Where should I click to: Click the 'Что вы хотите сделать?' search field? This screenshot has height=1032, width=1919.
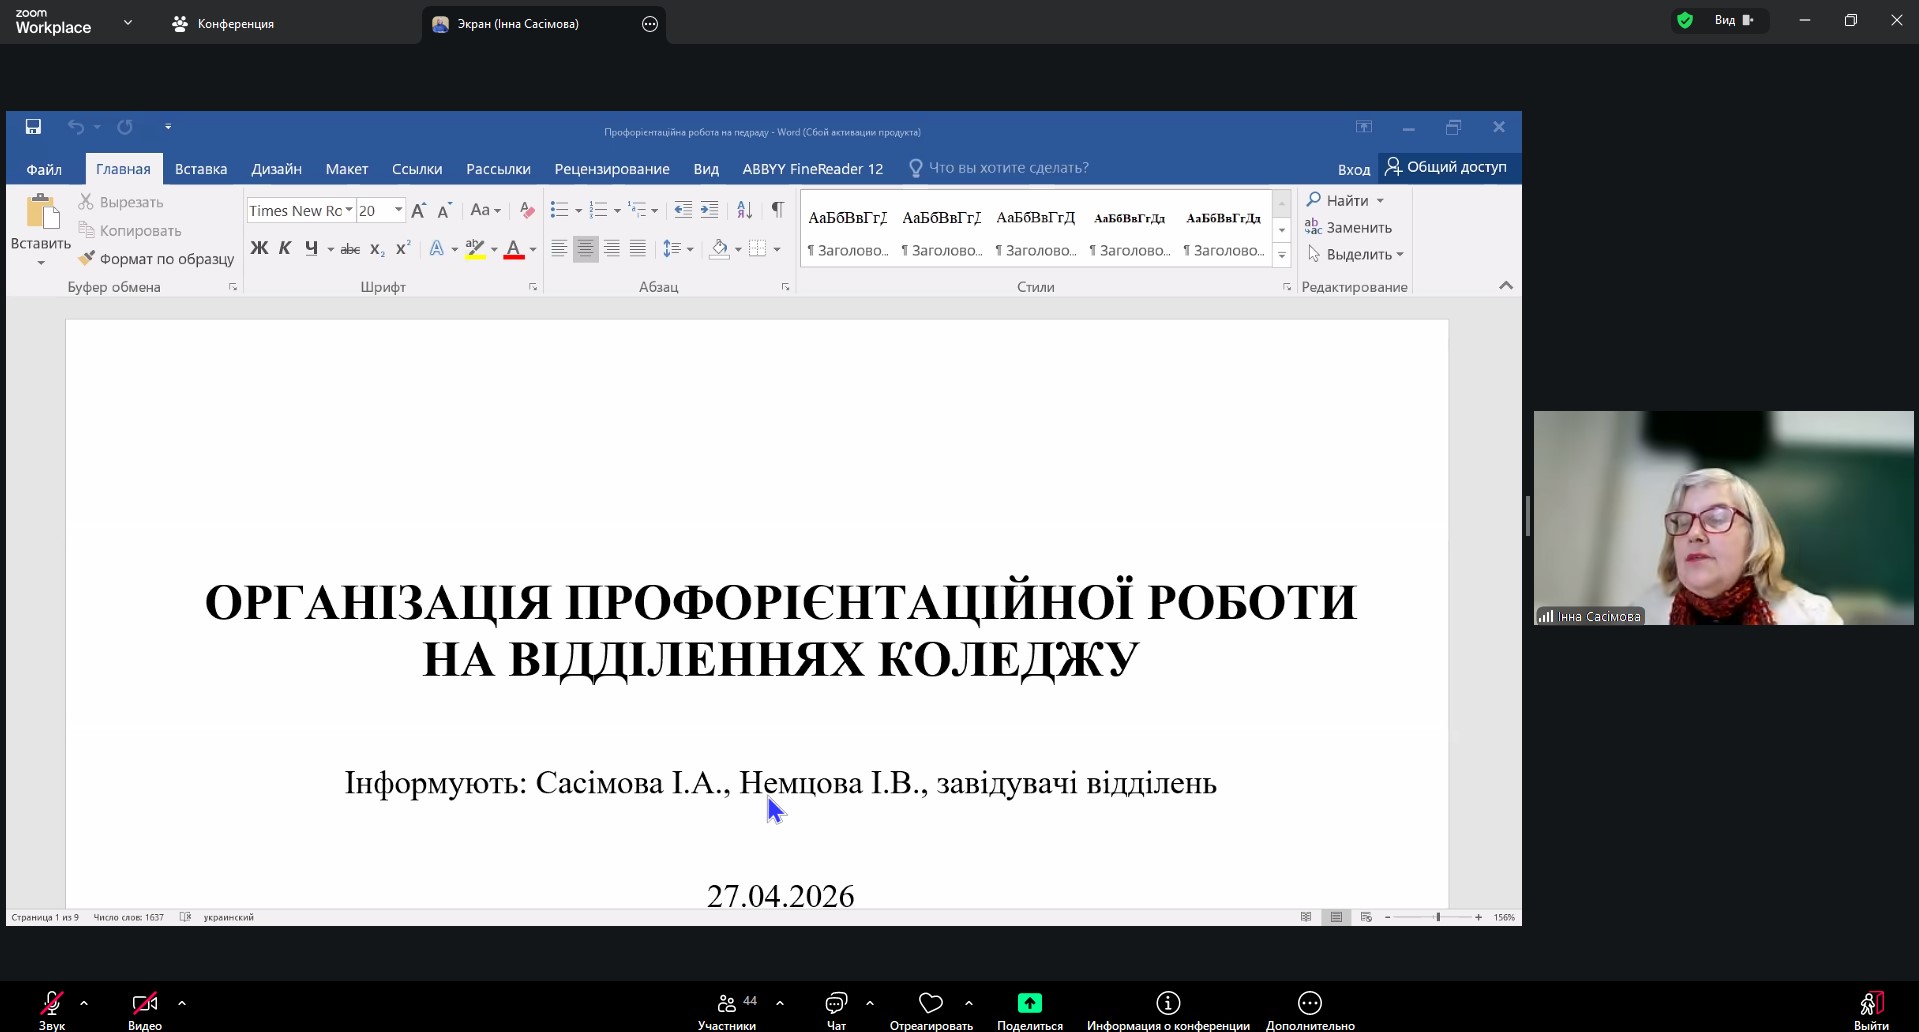(x=1008, y=168)
